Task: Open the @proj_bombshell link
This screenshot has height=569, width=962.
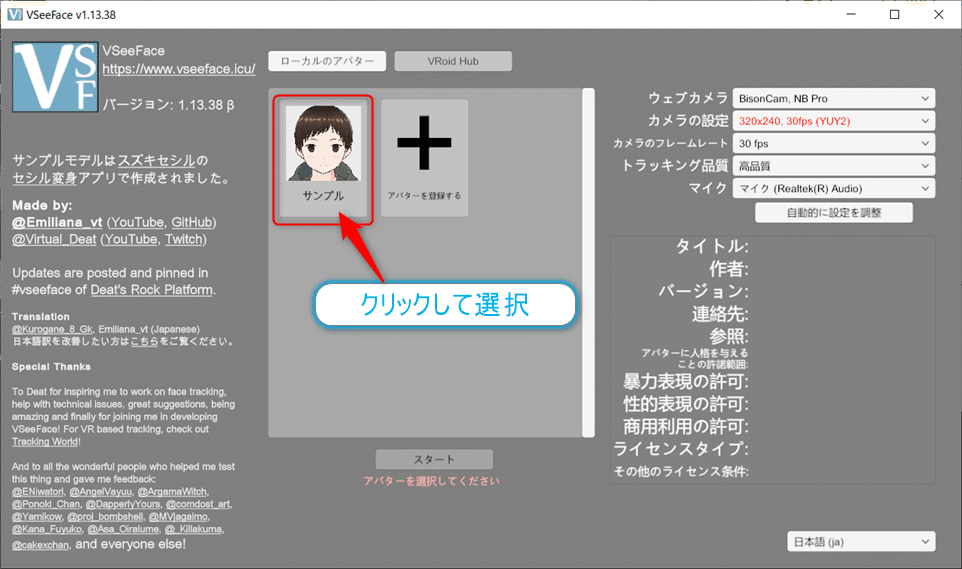Action: tap(105, 516)
